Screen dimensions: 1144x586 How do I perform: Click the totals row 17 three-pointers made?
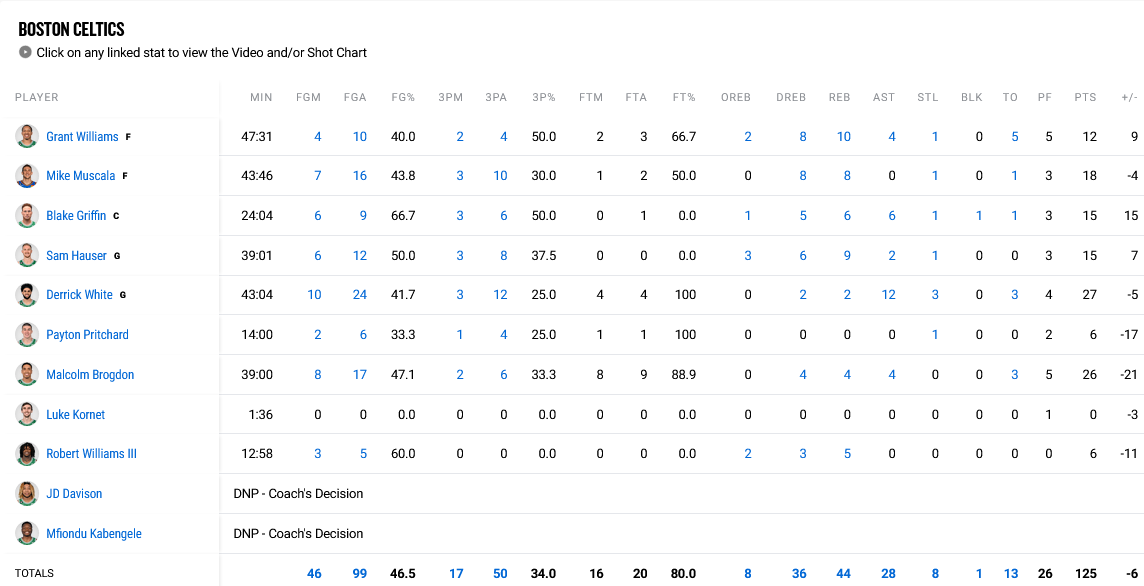pyautogui.click(x=456, y=573)
